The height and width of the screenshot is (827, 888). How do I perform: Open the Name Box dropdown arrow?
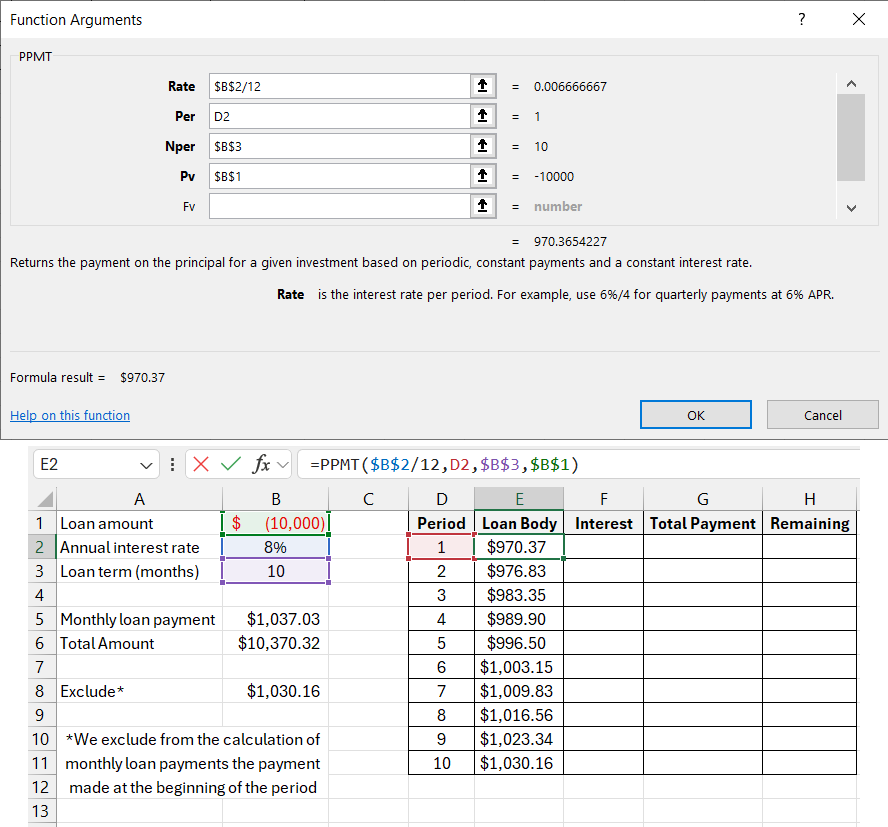147,465
